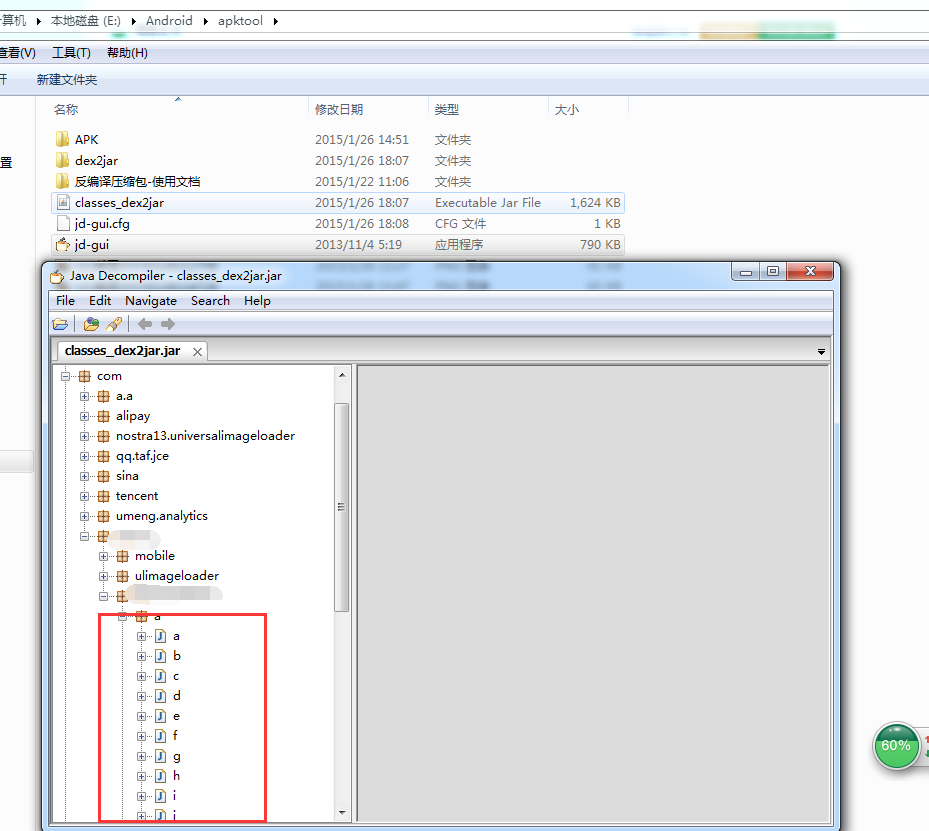The image size is (929, 831).
Task: Collapse the com package node
Action: pyautogui.click(x=66, y=376)
